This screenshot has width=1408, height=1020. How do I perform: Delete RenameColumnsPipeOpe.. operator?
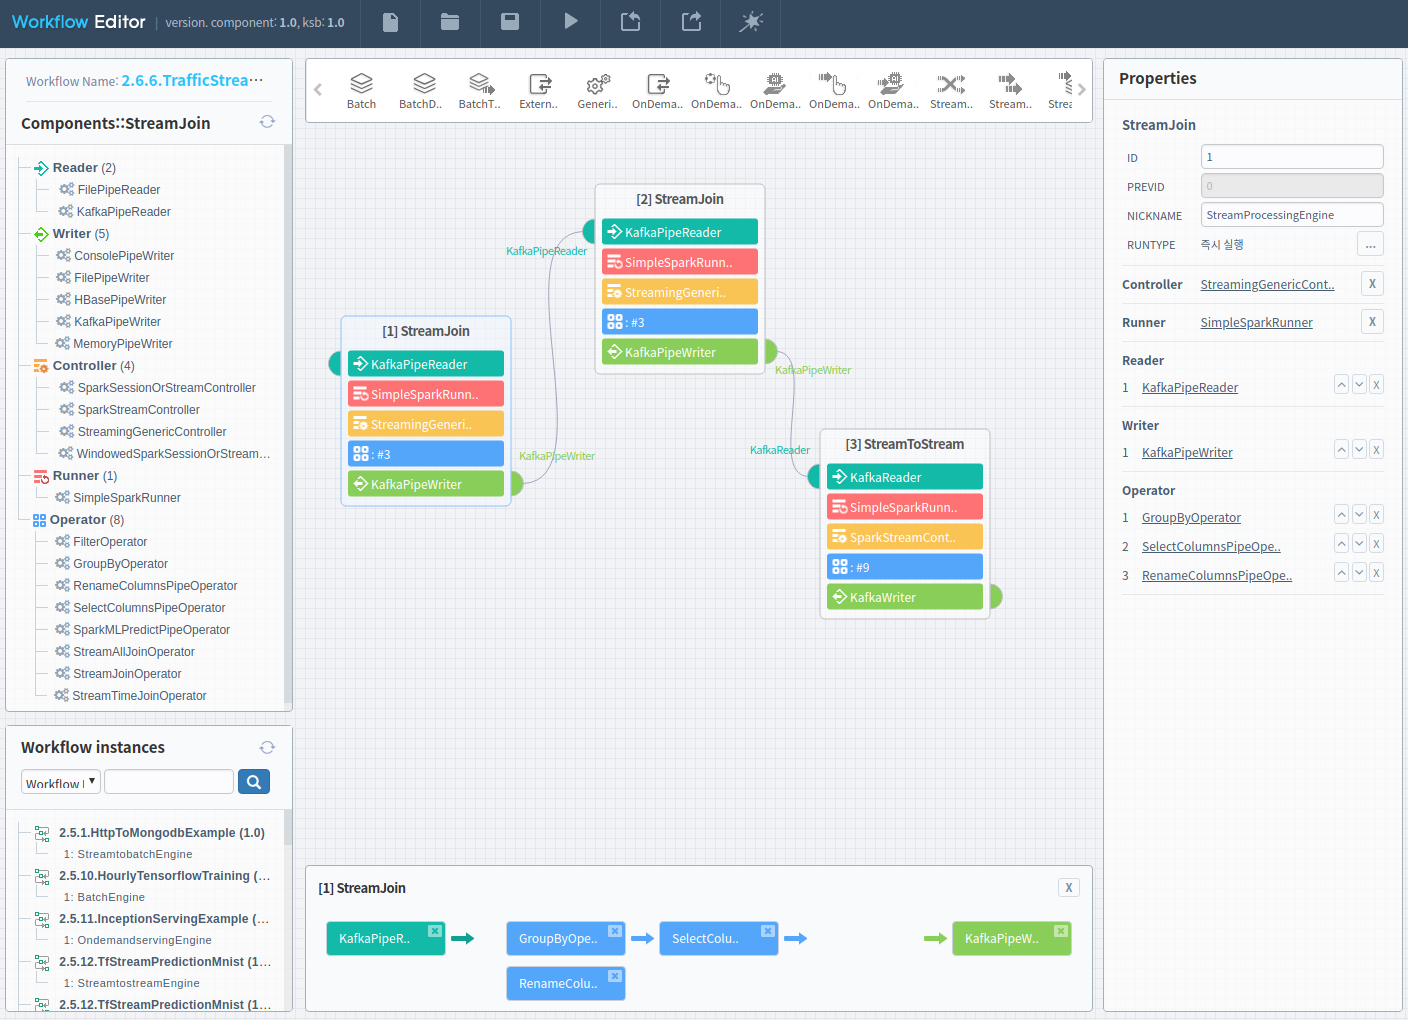tap(1377, 573)
